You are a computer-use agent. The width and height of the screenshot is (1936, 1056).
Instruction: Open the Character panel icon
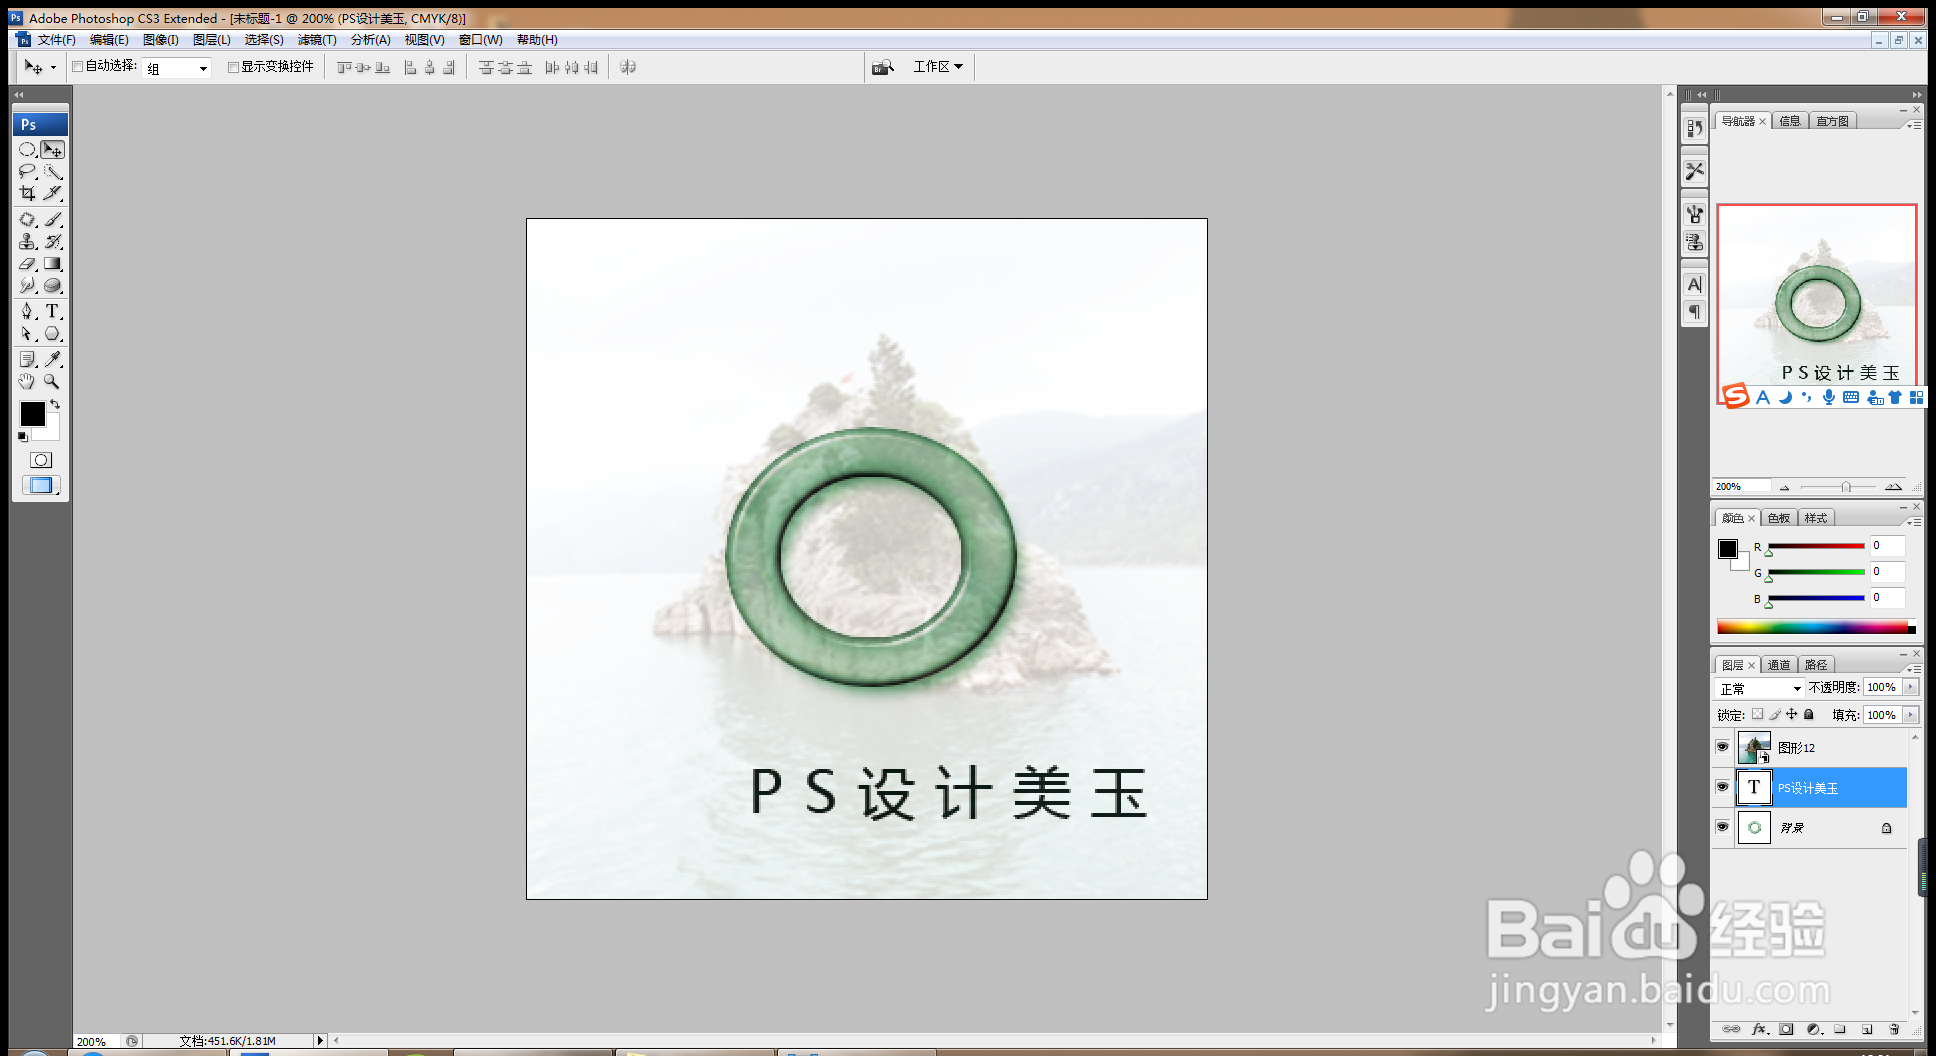coord(1694,284)
